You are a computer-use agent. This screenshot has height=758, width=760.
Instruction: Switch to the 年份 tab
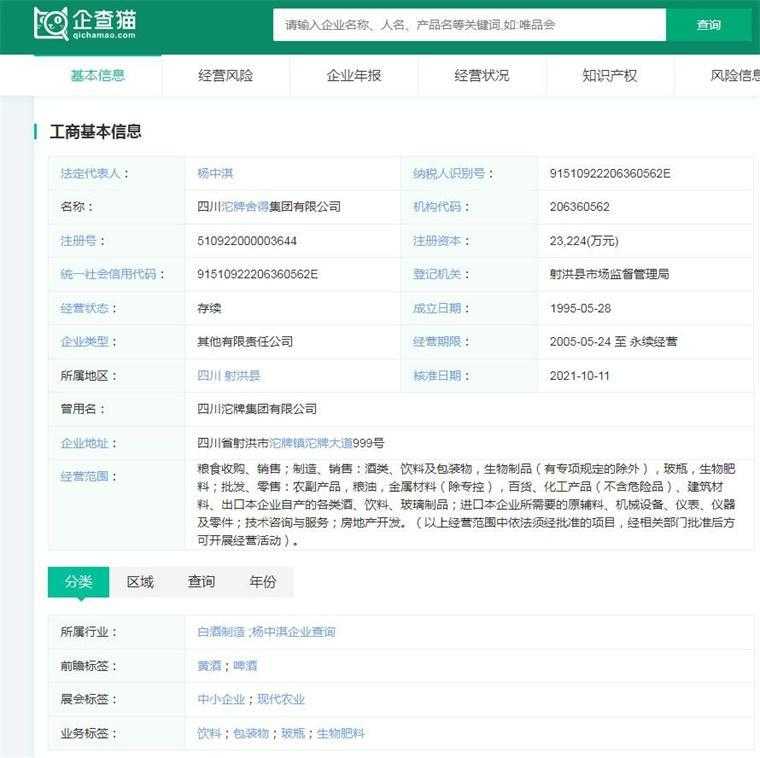pyautogui.click(x=263, y=582)
